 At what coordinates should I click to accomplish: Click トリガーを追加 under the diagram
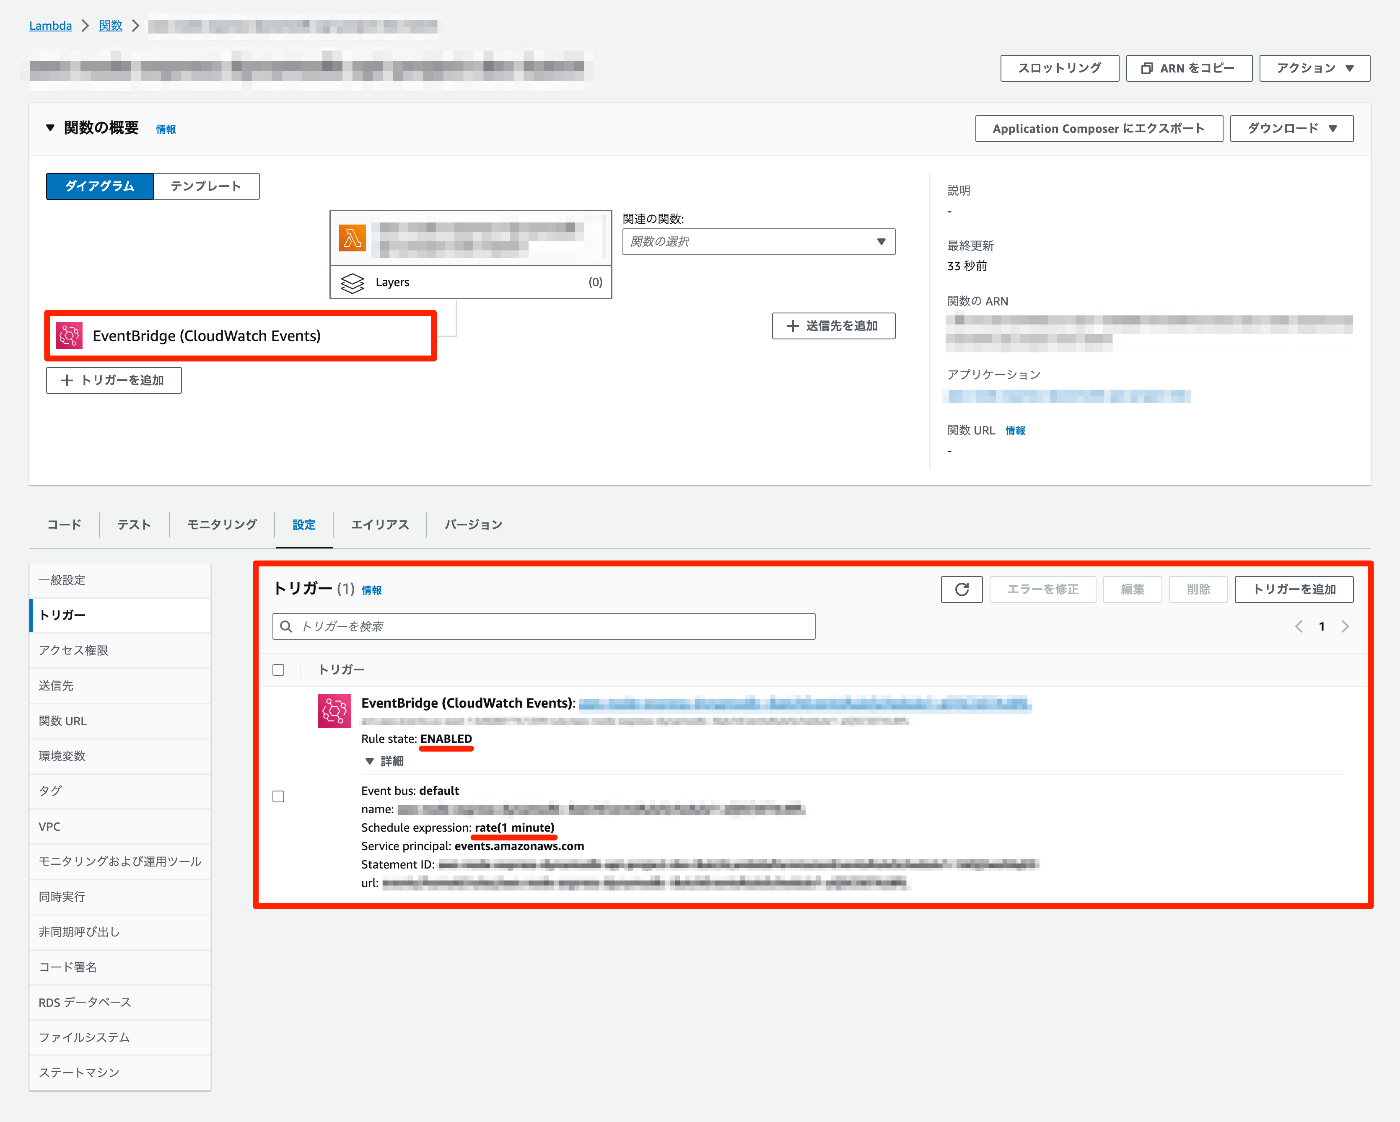tap(113, 380)
